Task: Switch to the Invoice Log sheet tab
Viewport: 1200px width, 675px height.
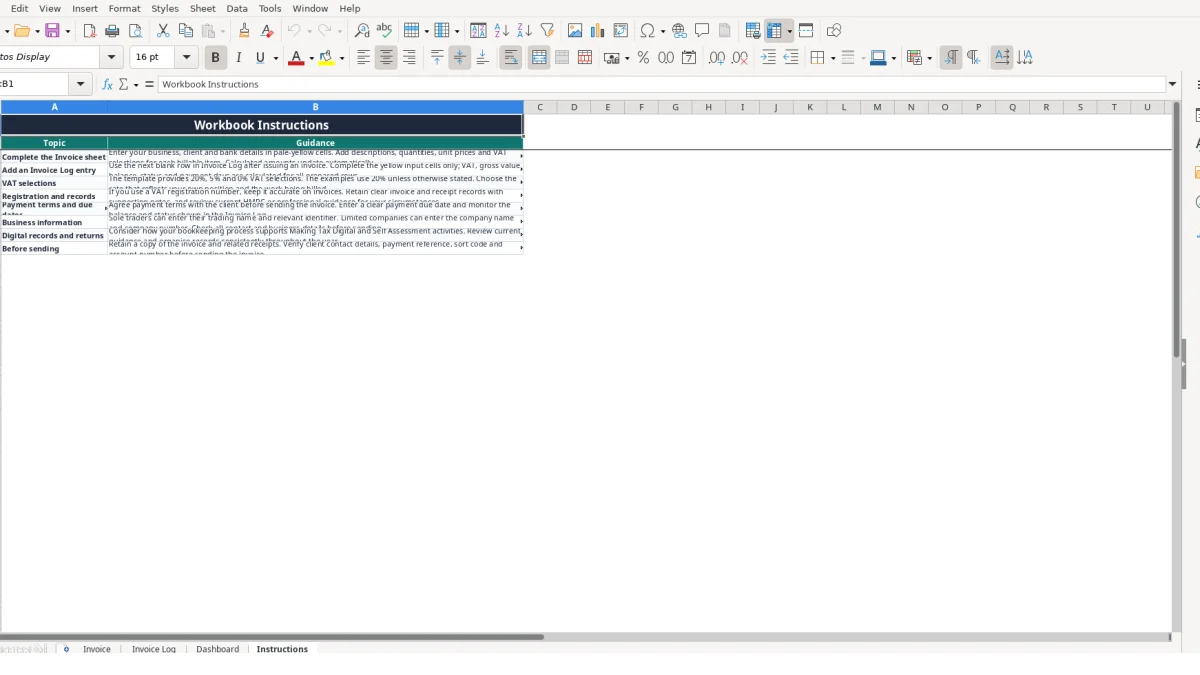Action: [x=154, y=649]
